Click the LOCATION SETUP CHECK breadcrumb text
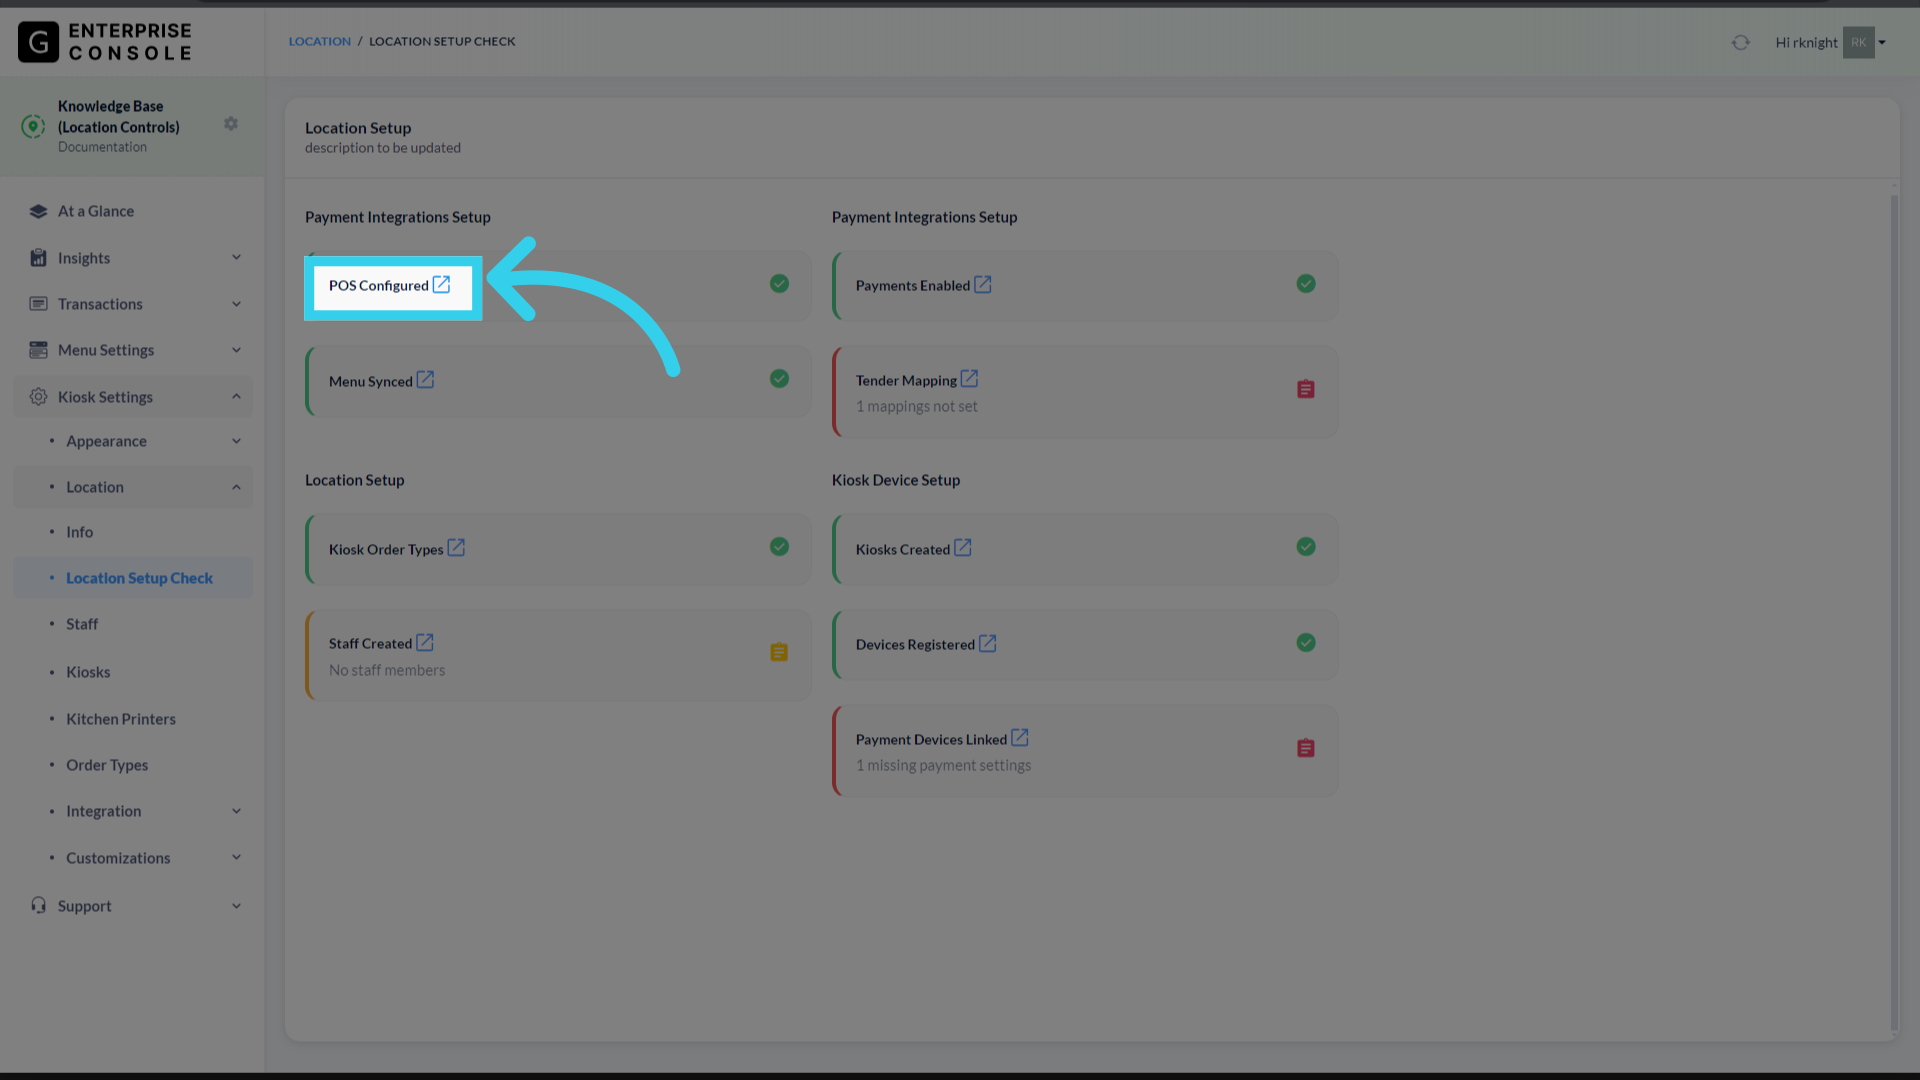The width and height of the screenshot is (1920, 1080). click(x=442, y=41)
